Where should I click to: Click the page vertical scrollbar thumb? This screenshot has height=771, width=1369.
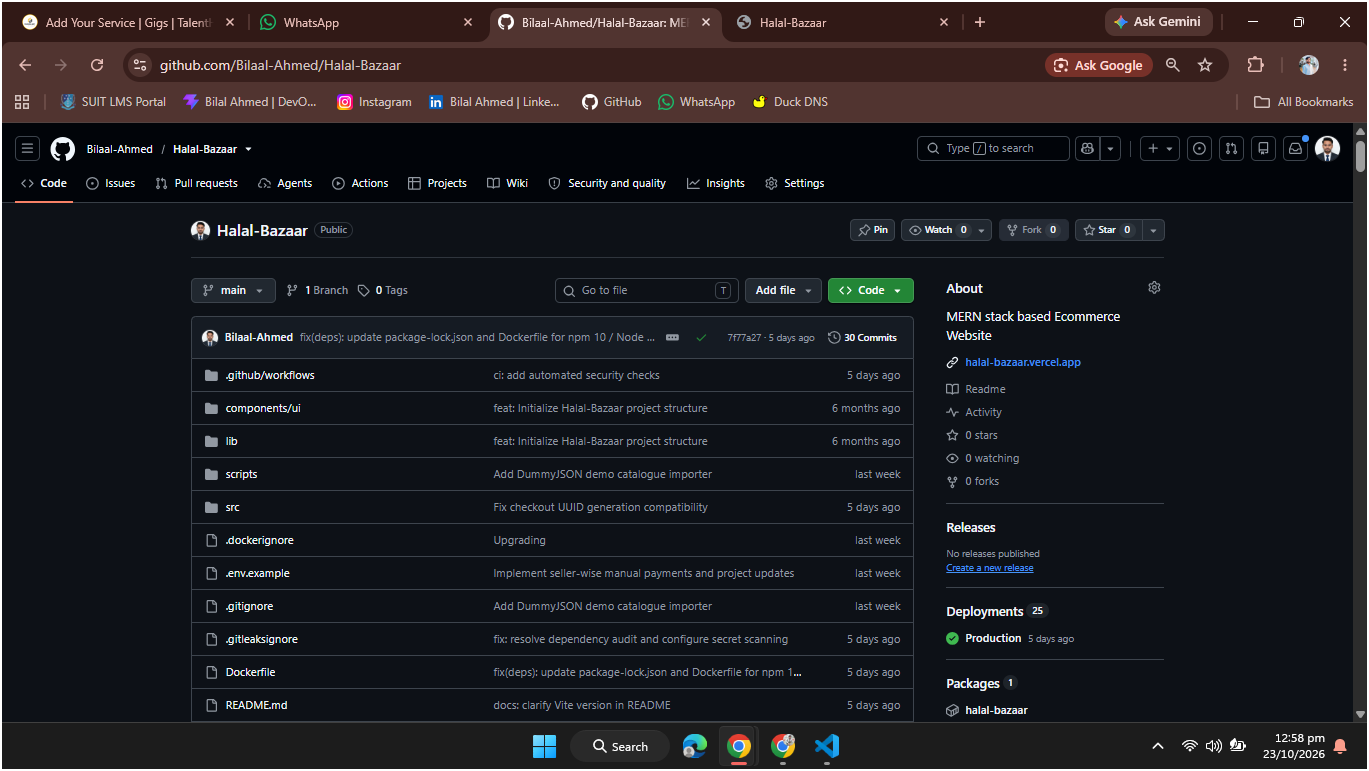coord(1360,157)
